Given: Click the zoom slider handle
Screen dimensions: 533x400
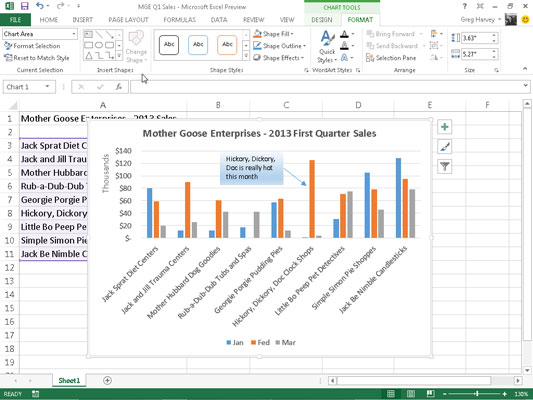Looking at the screenshot, I should point(477,394).
